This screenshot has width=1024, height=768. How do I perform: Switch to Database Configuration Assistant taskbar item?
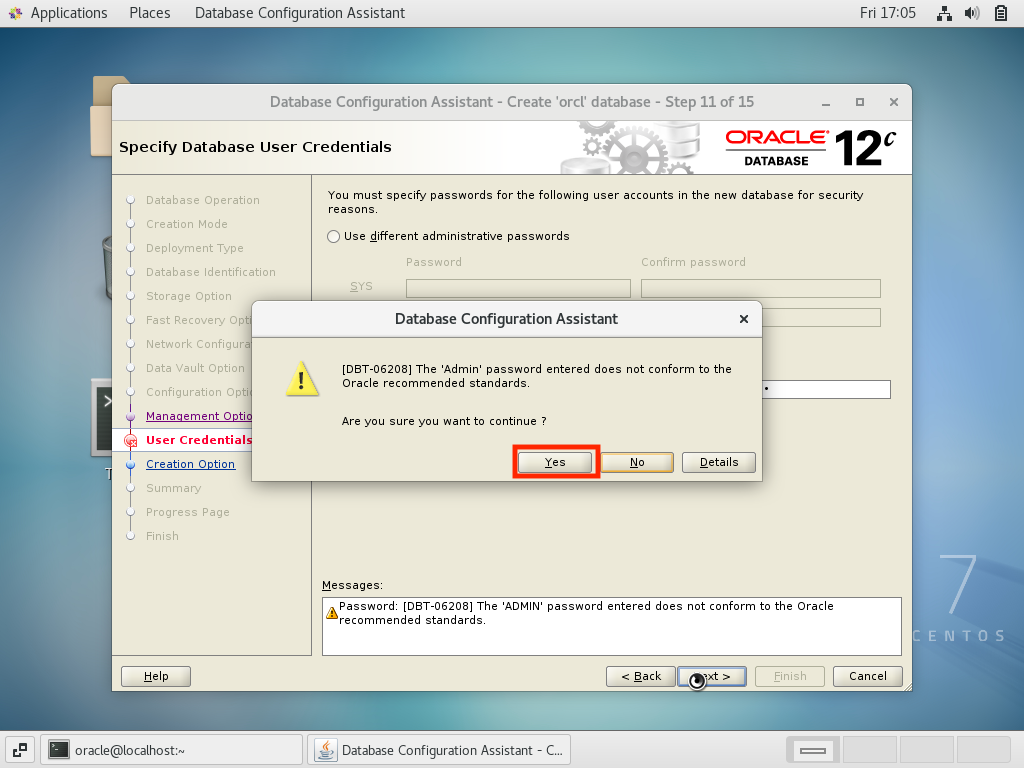pos(440,750)
